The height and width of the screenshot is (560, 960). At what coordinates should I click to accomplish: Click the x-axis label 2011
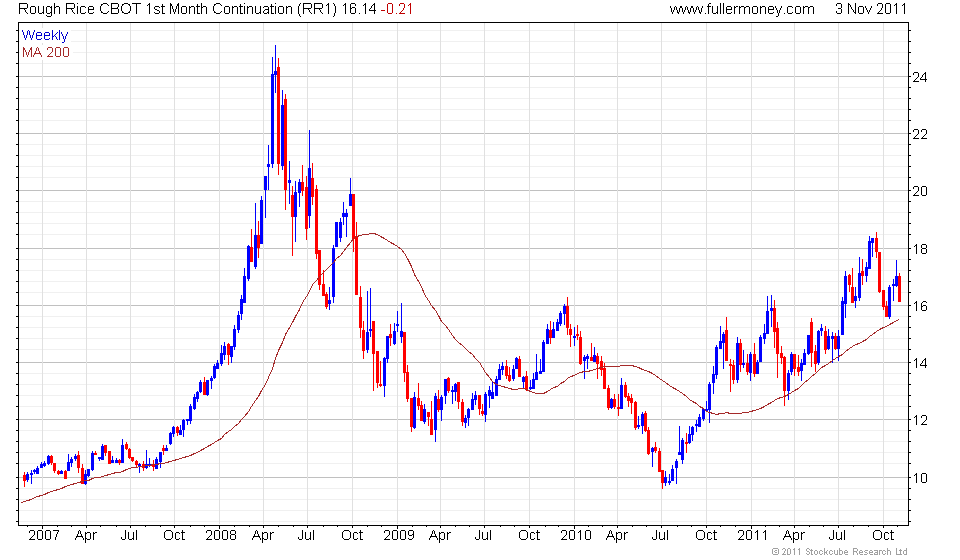[x=752, y=535]
